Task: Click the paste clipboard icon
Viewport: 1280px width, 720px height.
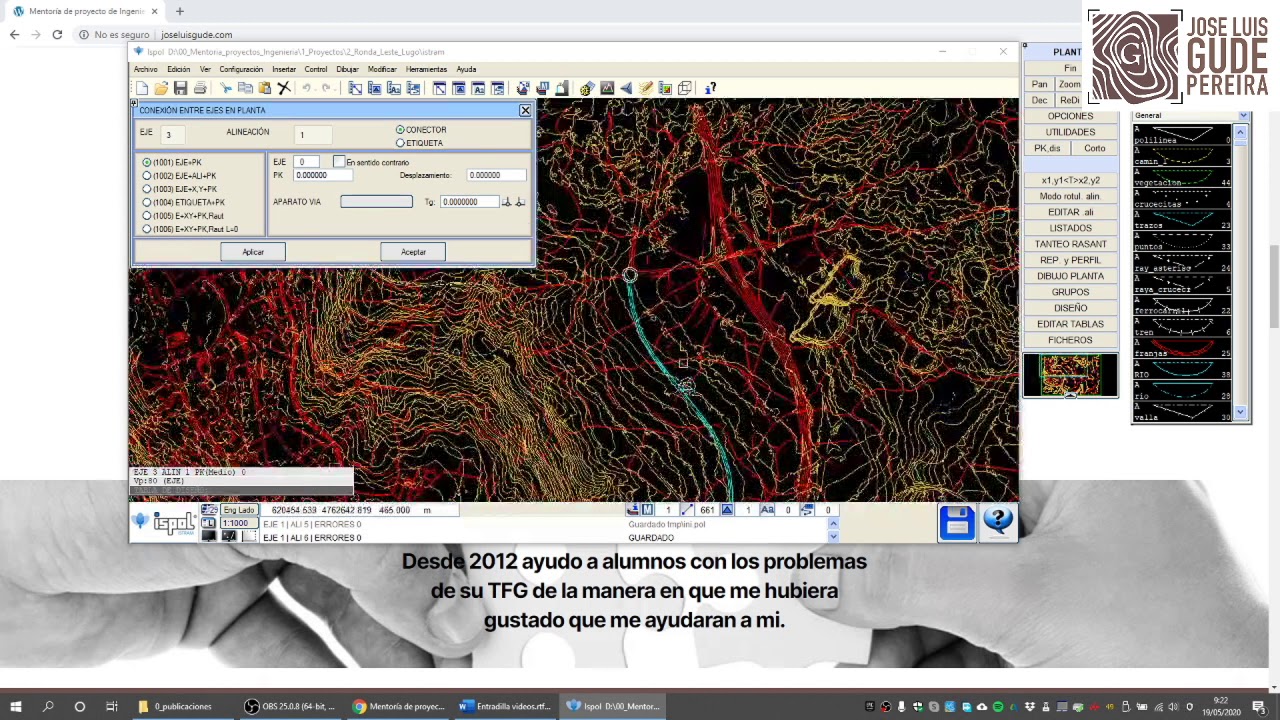Action: (265, 88)
